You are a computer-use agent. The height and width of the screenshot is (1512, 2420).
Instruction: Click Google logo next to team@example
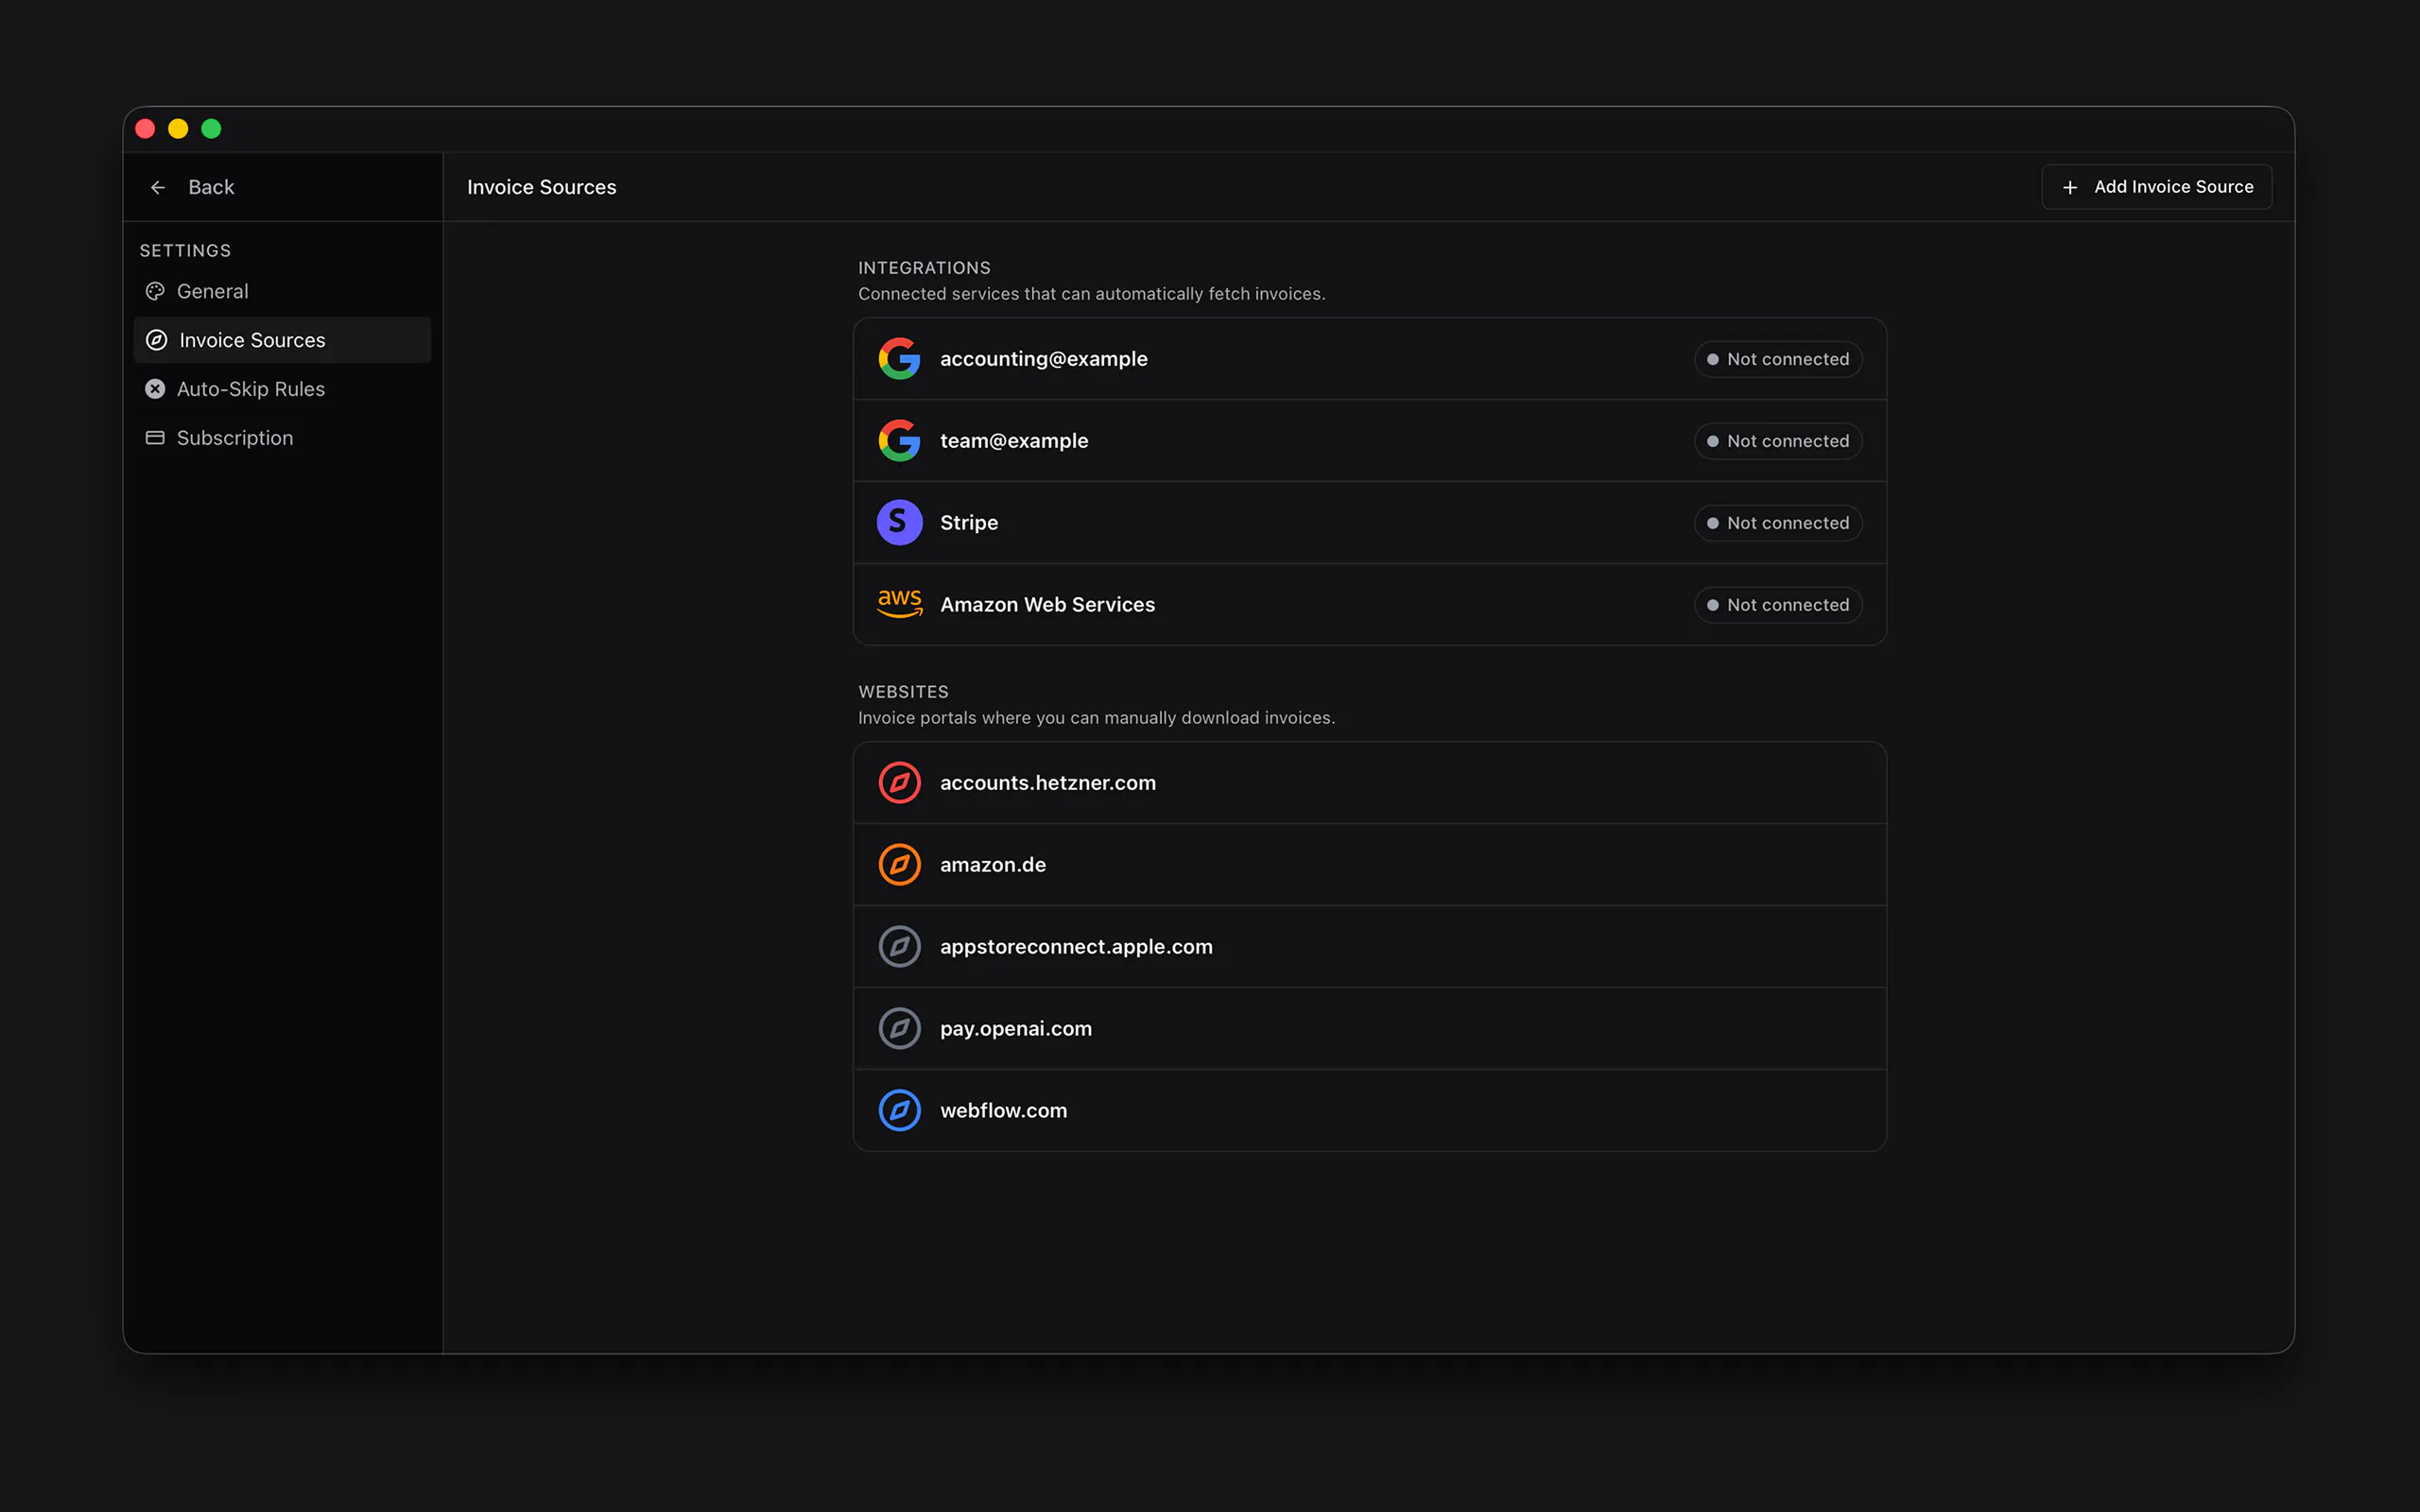point(899,441)
